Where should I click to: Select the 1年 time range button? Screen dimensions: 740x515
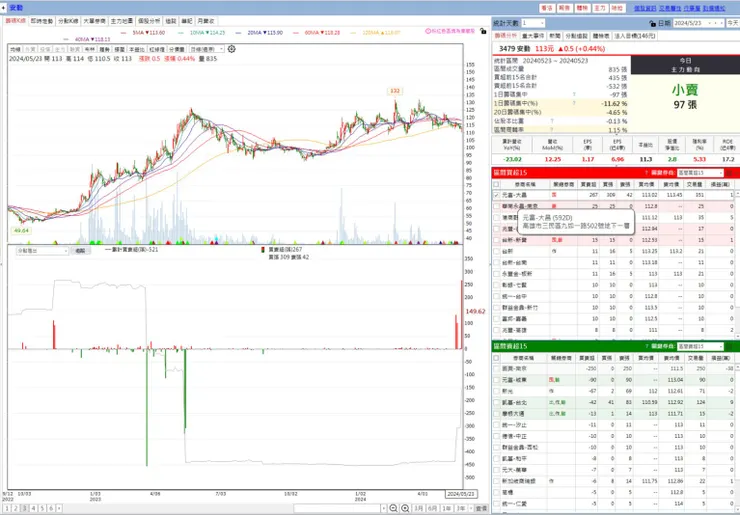click(446, 508)
